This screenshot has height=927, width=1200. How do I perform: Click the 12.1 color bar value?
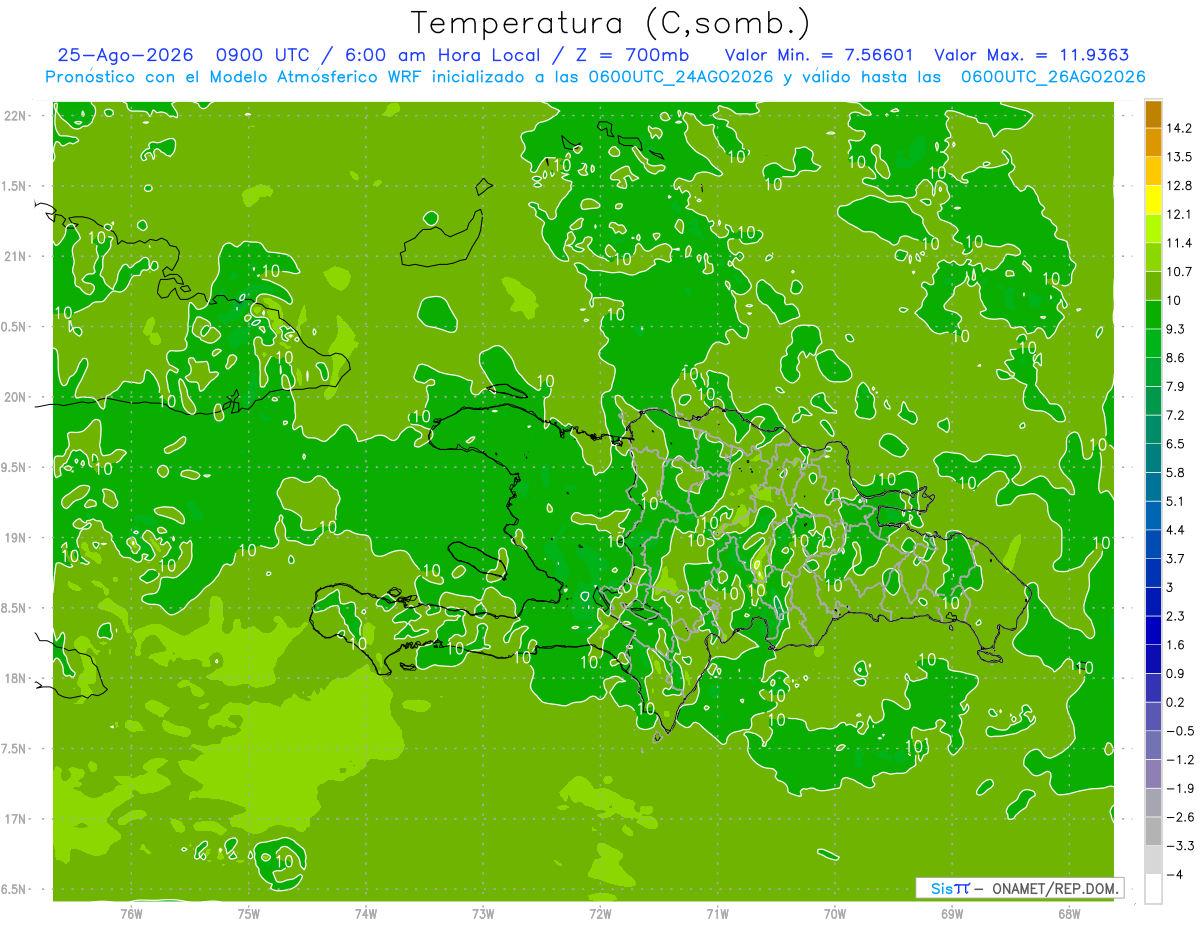tap(1179, 214)
